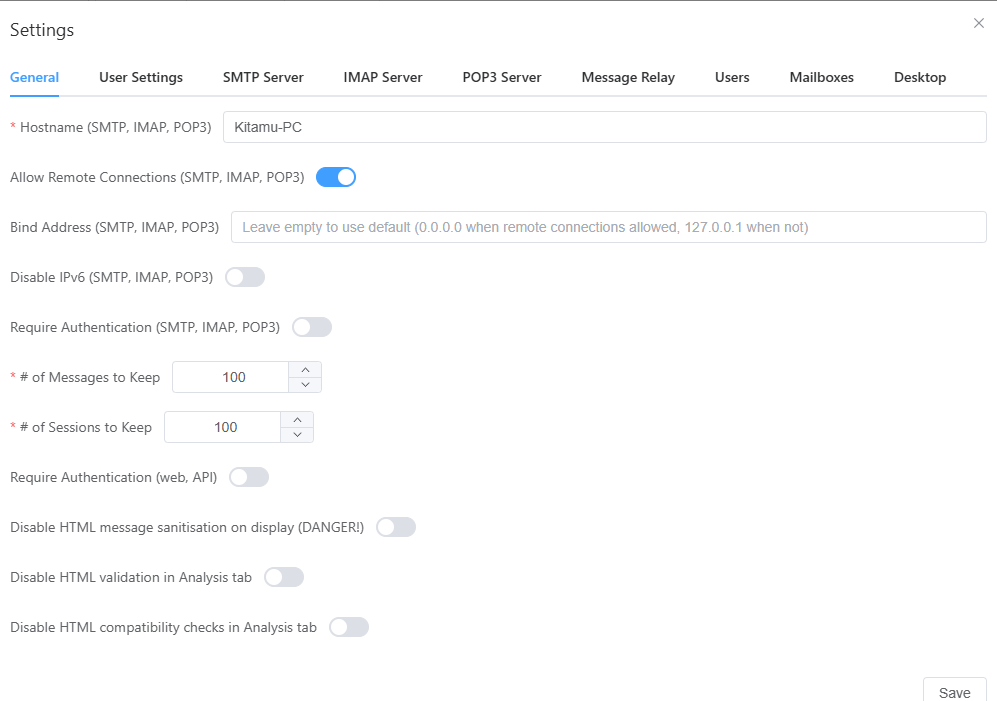Switch to the General tab
This screenshot has width=997, height=701.
pyautogui.click(x=34, y=78)
